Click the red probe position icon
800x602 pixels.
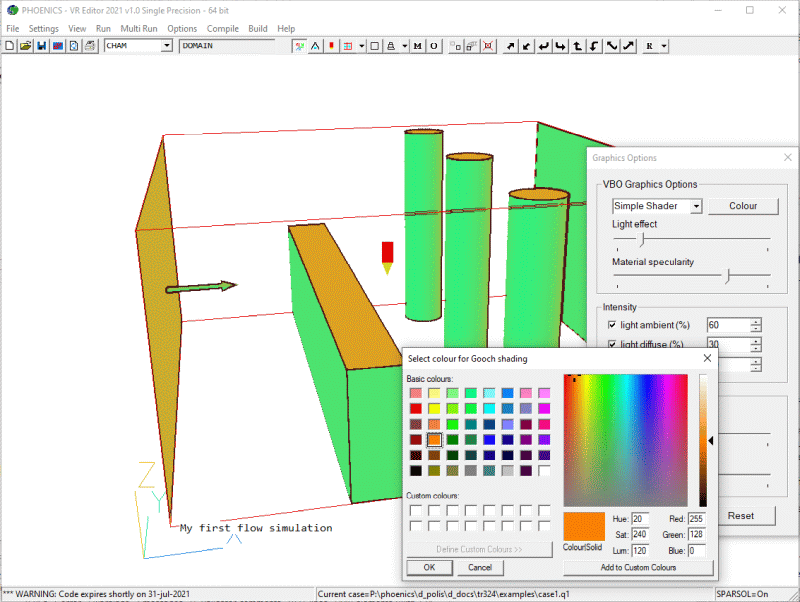click(x=332, y=45)
